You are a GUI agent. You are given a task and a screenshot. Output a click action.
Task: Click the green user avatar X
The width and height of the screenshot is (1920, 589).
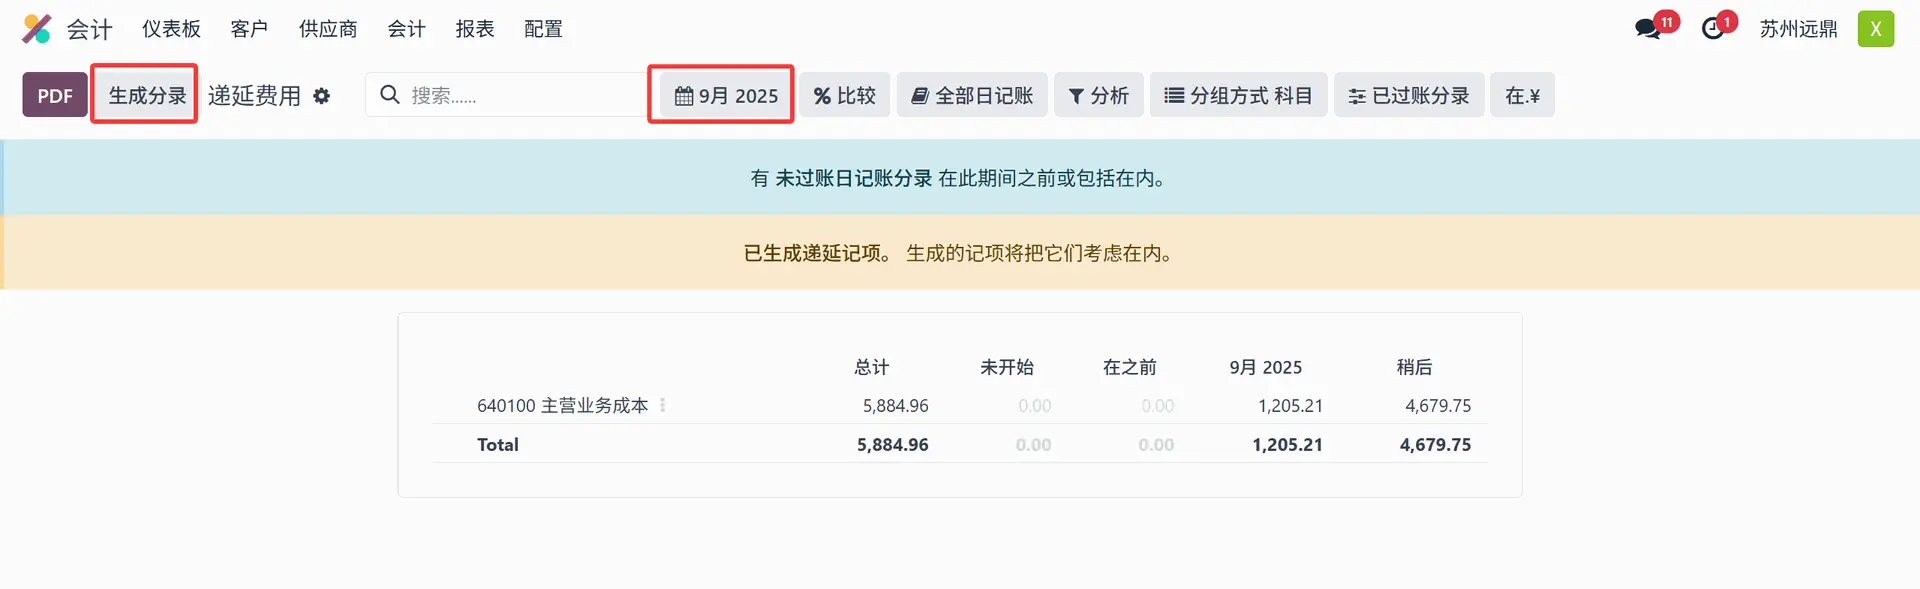(1875, 29)
